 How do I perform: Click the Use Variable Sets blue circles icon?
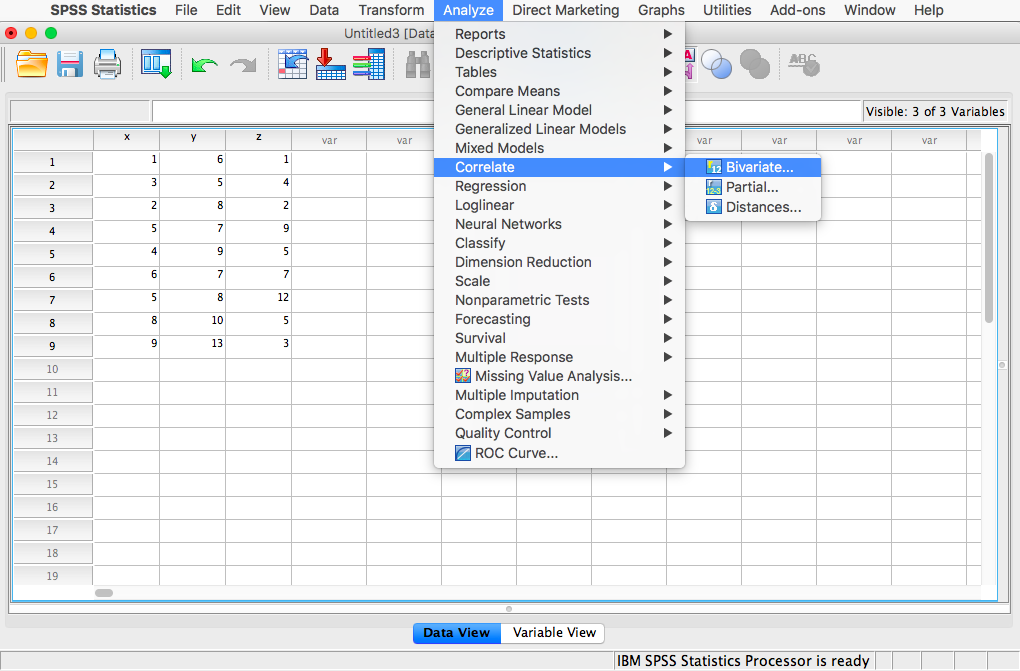tap(716, 64)
